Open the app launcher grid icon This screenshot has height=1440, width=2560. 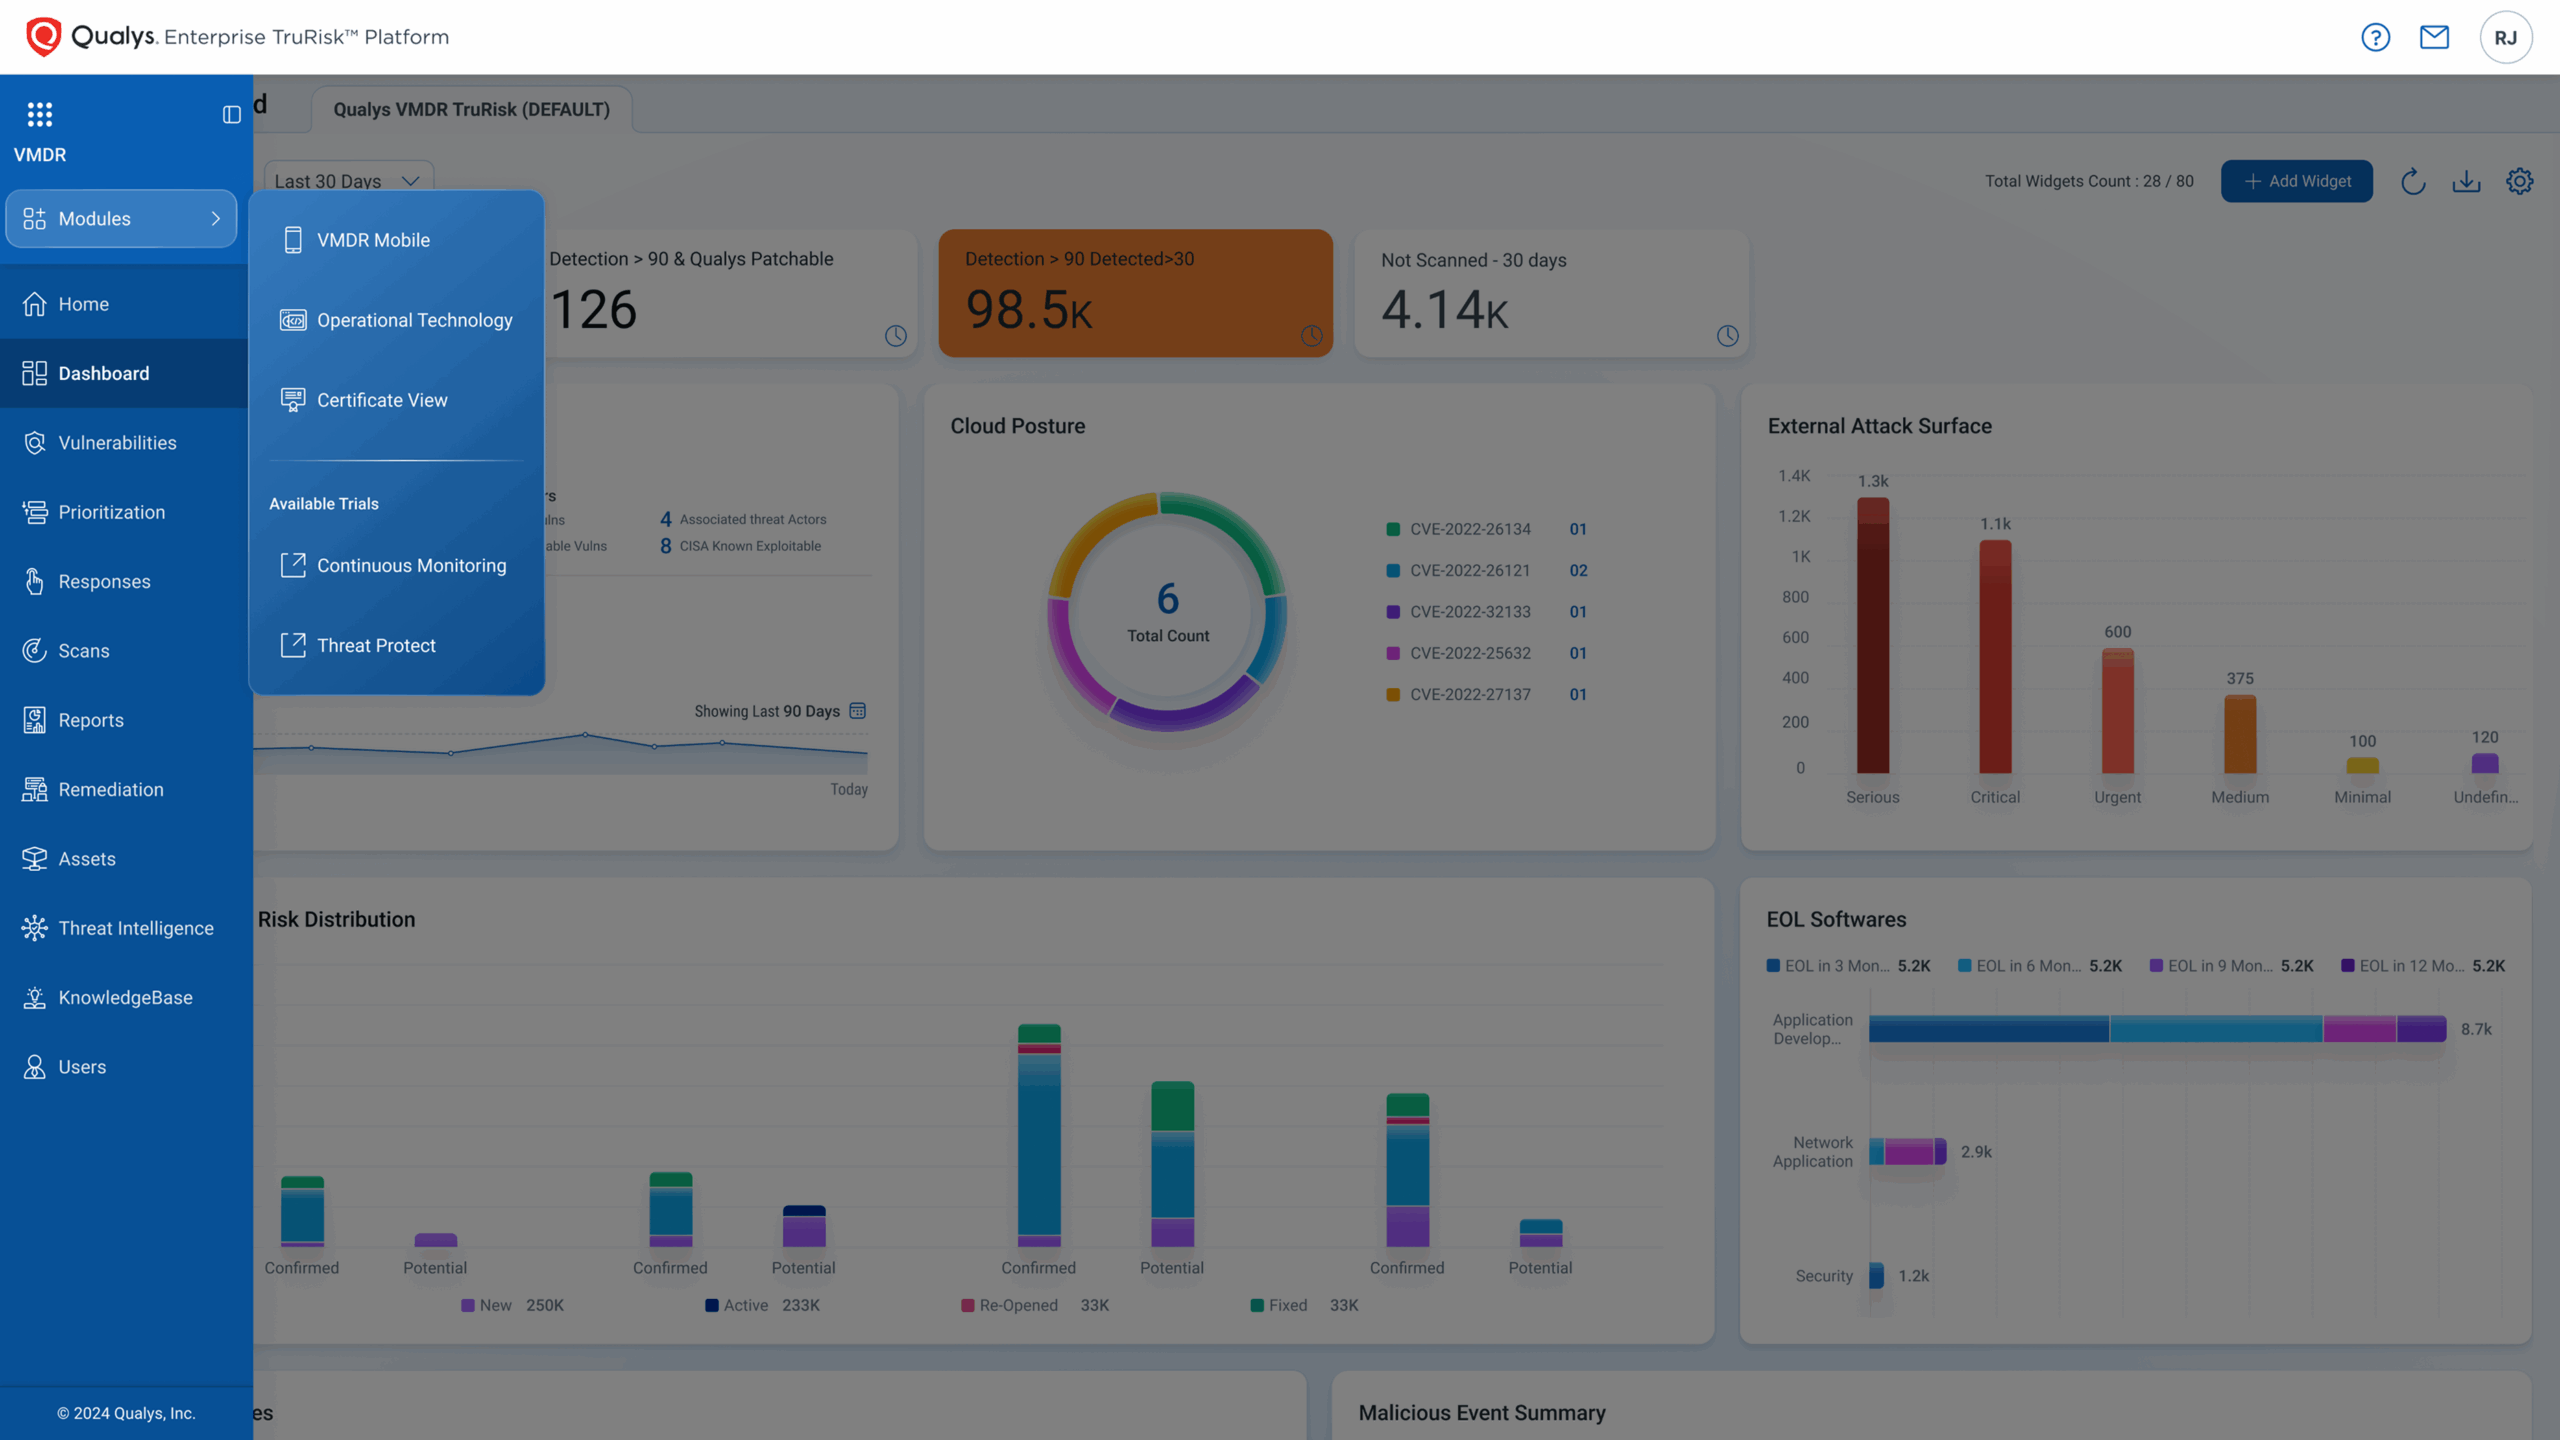[x=40, y=114]
